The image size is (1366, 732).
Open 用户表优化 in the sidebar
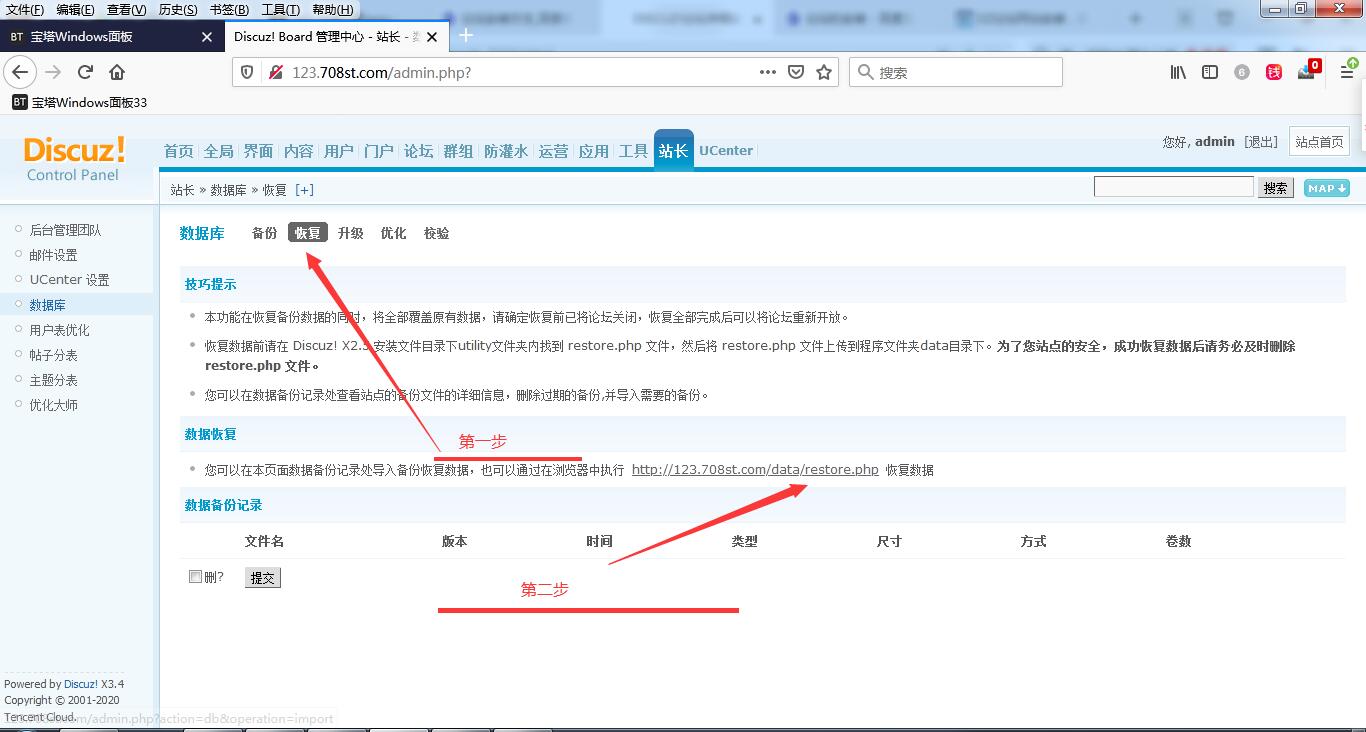(60, 330)
